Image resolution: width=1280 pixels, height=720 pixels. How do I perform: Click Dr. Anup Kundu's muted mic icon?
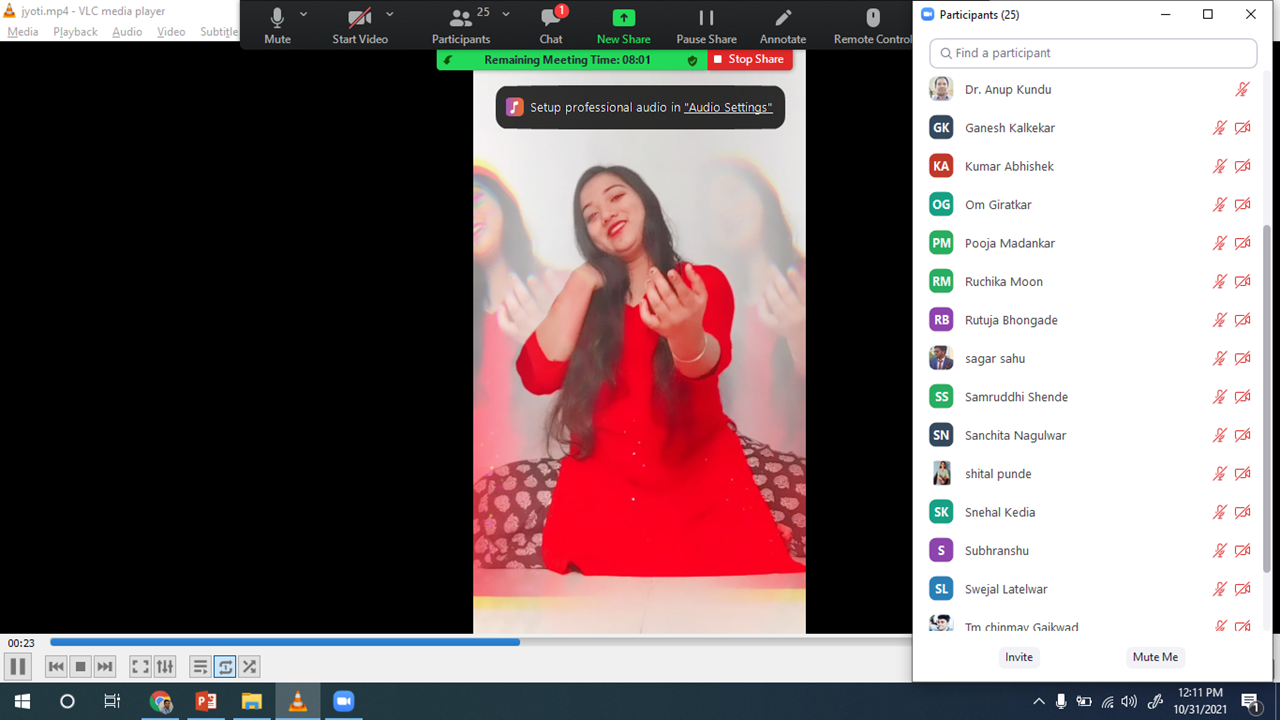tap(1242, 89)
